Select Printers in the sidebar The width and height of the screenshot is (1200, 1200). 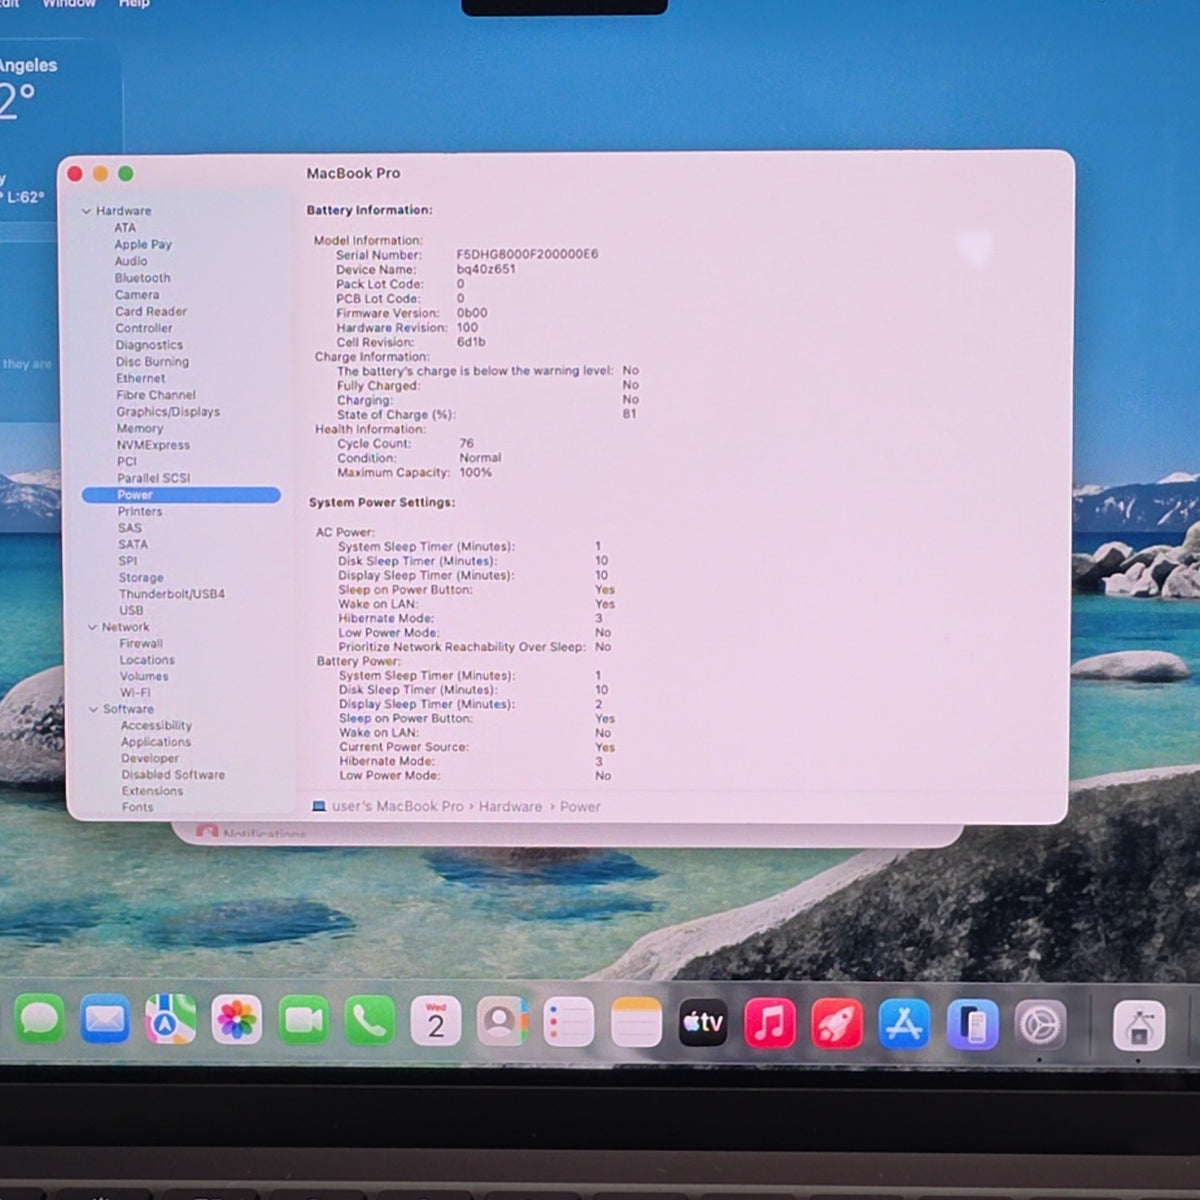(x=140, y=511)
